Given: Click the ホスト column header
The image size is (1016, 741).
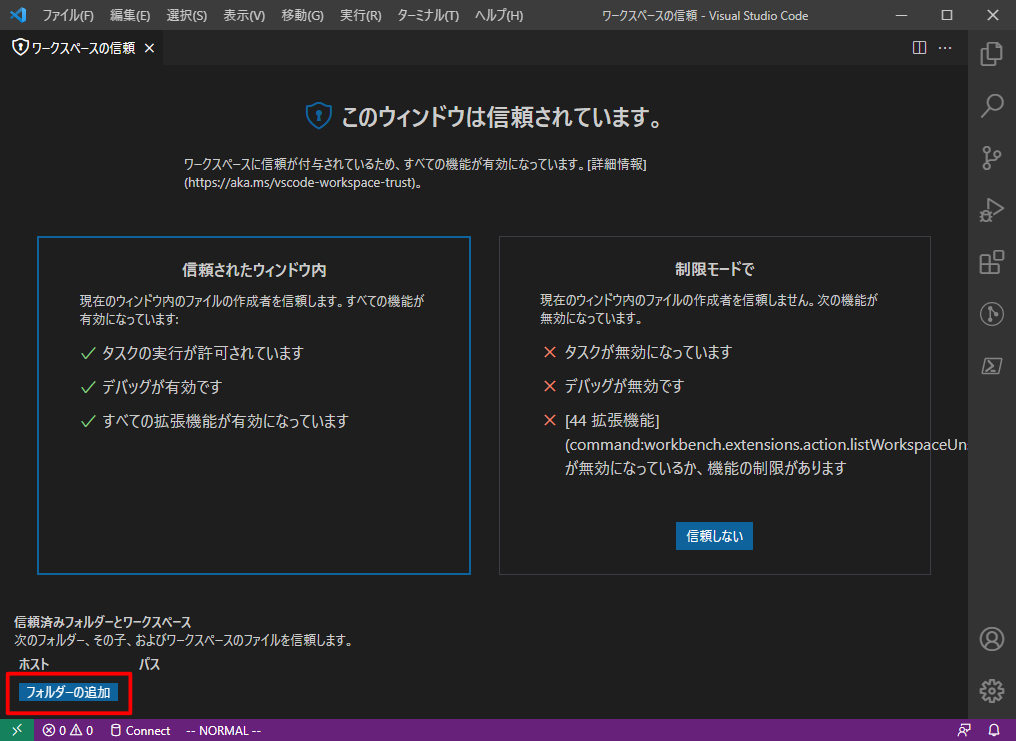Looking at the screenshot, I should coord(34,665).
